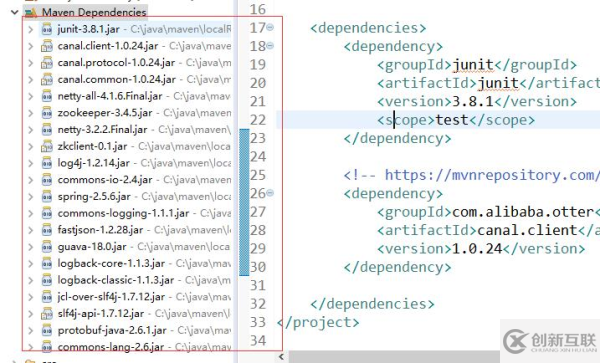Viewport: 600px width, 363px height.
Task: Expand the log4j-1.2.14.jar node
Action: (31, 163)
